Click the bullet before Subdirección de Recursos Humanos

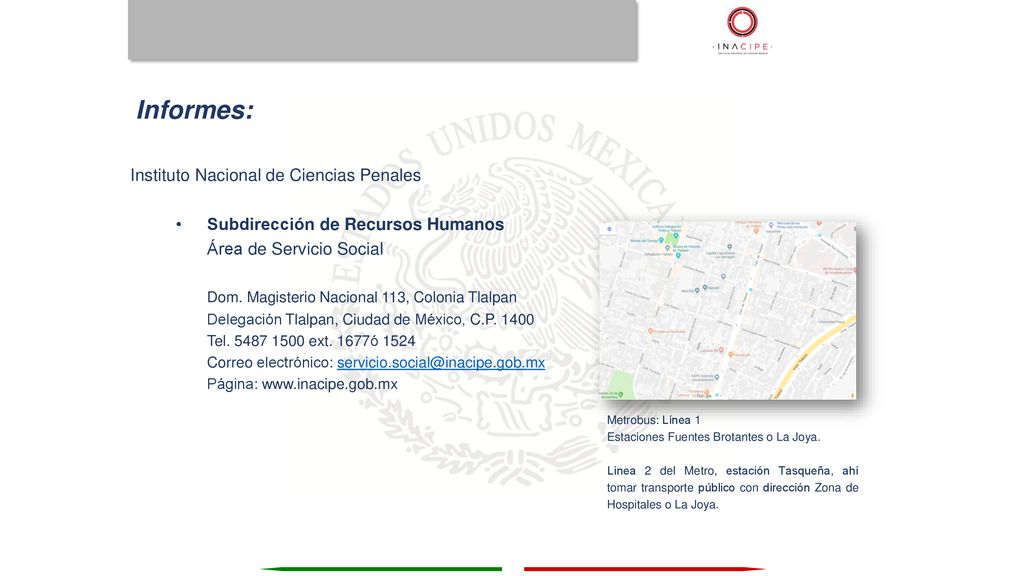pyautogui.click(x=178, y=225)
